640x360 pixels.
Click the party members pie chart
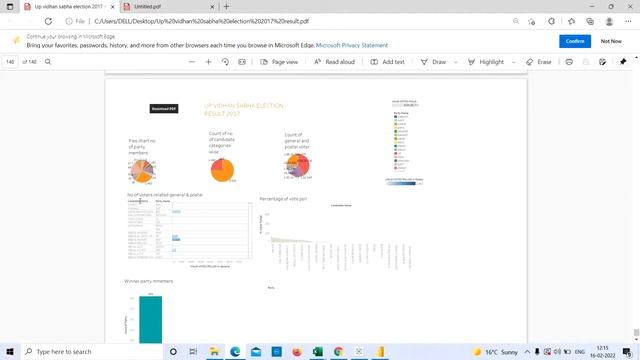[142, 171]
